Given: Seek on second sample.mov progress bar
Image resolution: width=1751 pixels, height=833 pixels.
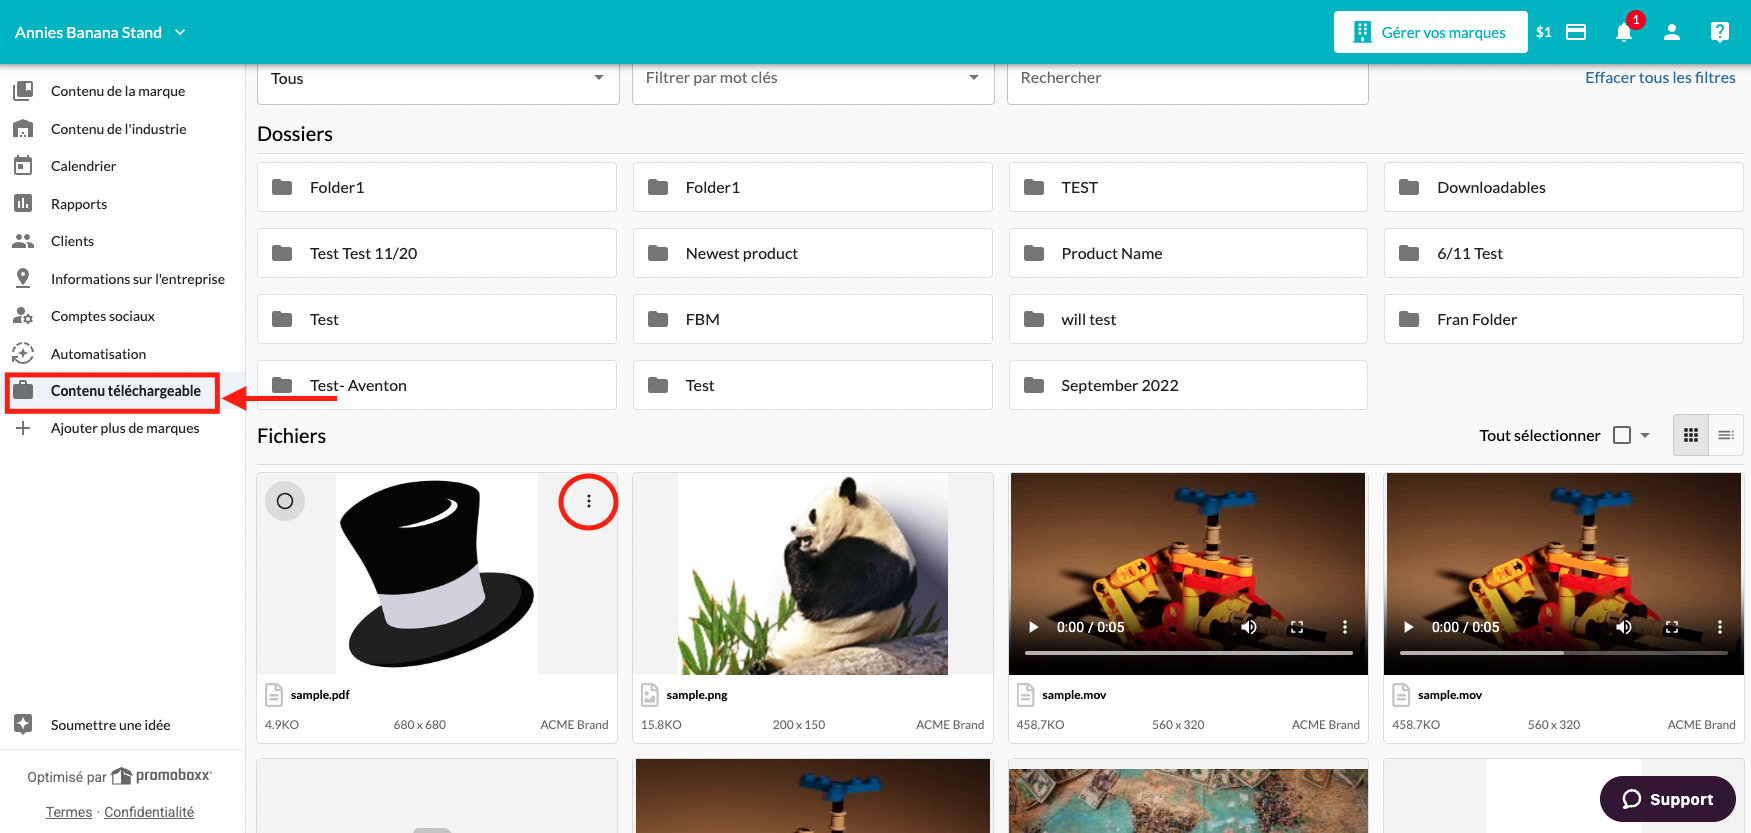Looking at the screenshot, I should pyautogui.click(x=1563, y=653).
